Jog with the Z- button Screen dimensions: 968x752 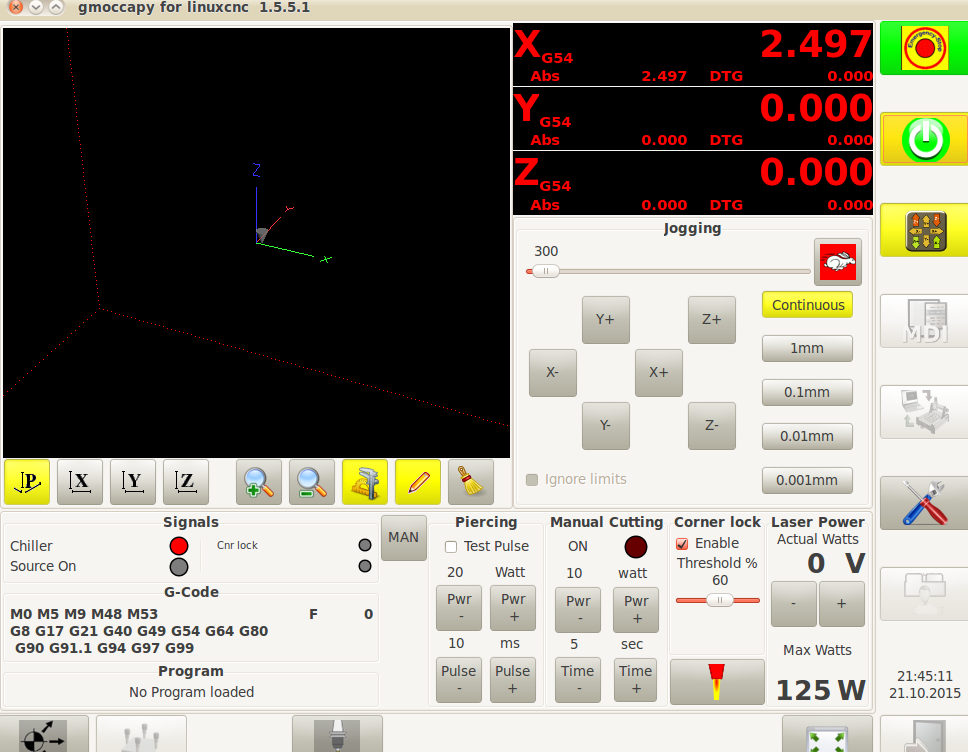click(x=712, y=425)
